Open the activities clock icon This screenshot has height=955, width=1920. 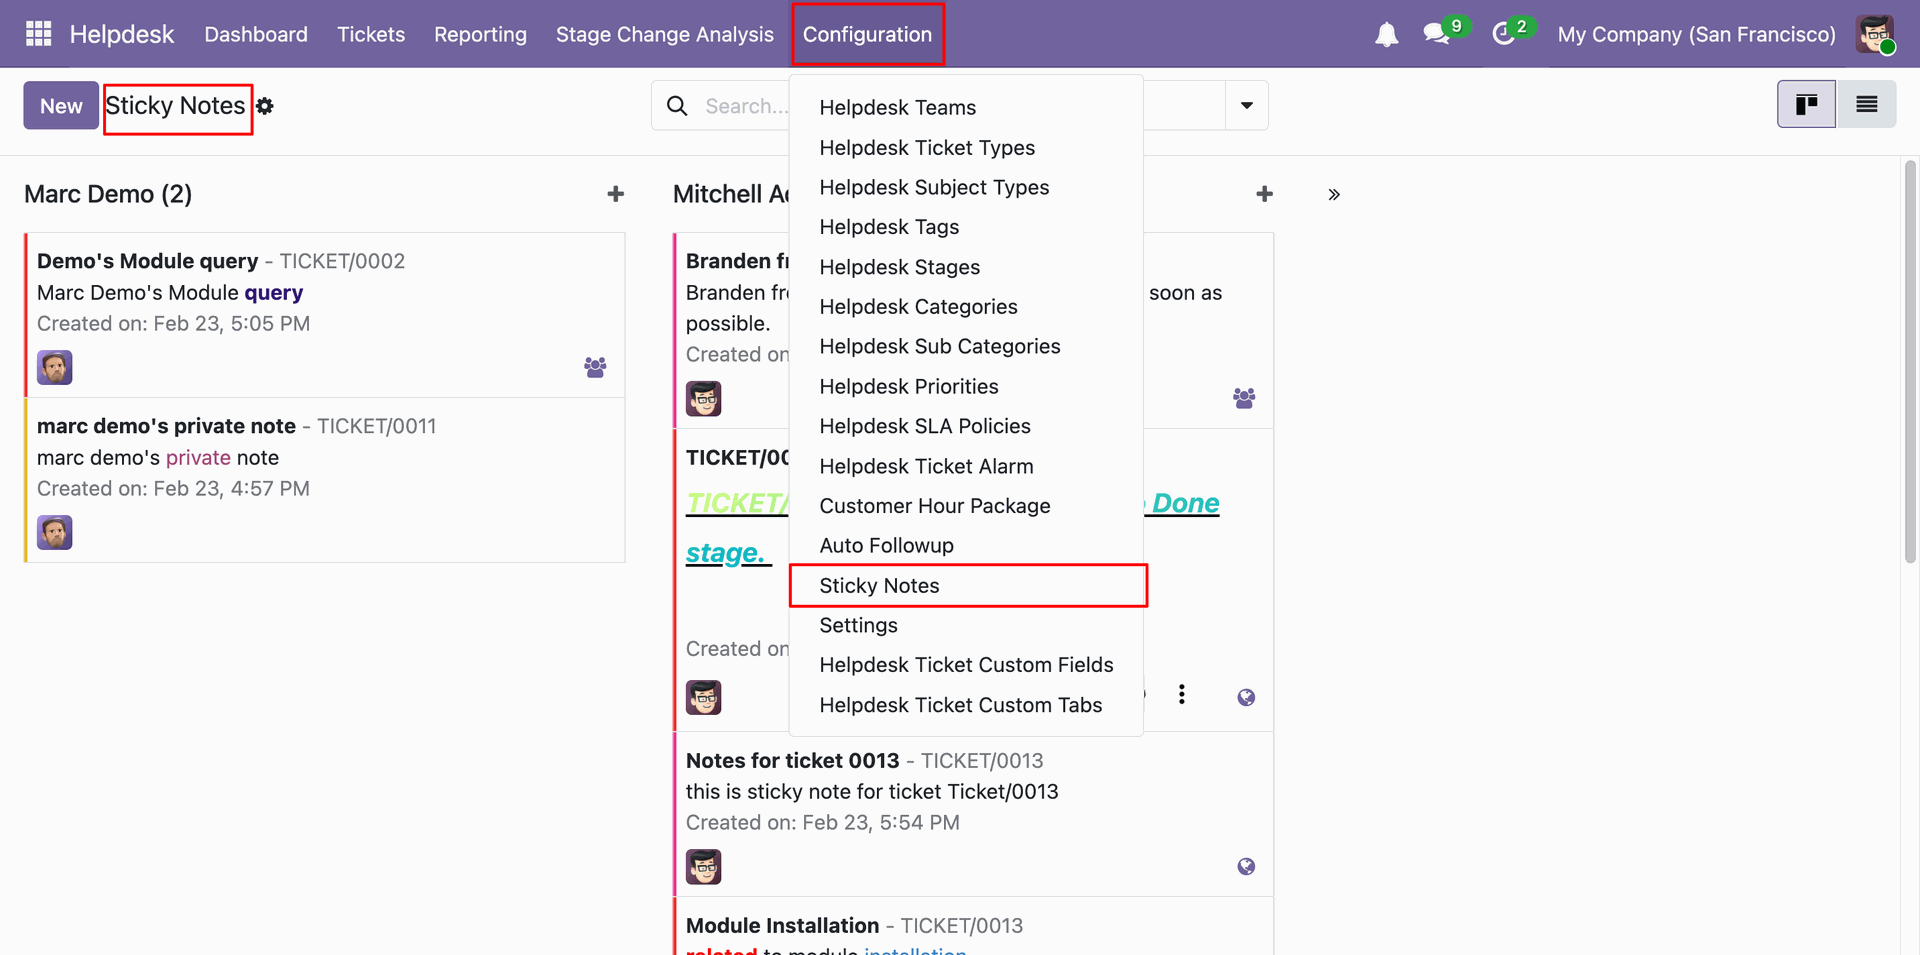tap(1503, 34)
